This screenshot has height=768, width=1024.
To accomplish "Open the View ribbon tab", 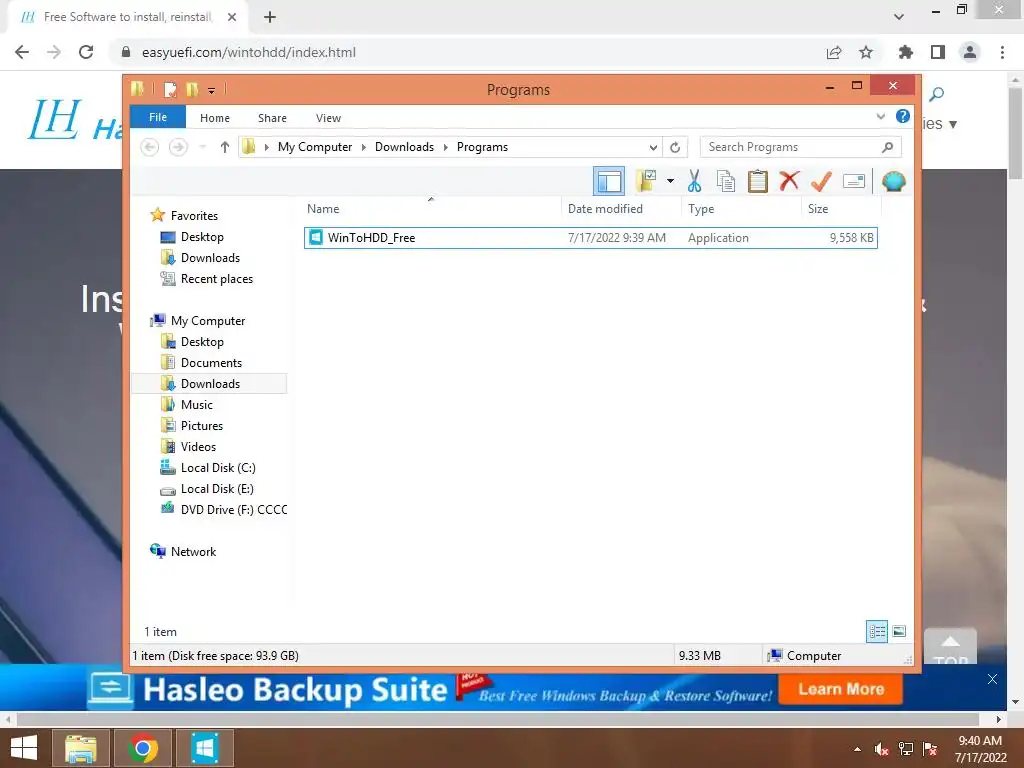I will tap(328, 118).
